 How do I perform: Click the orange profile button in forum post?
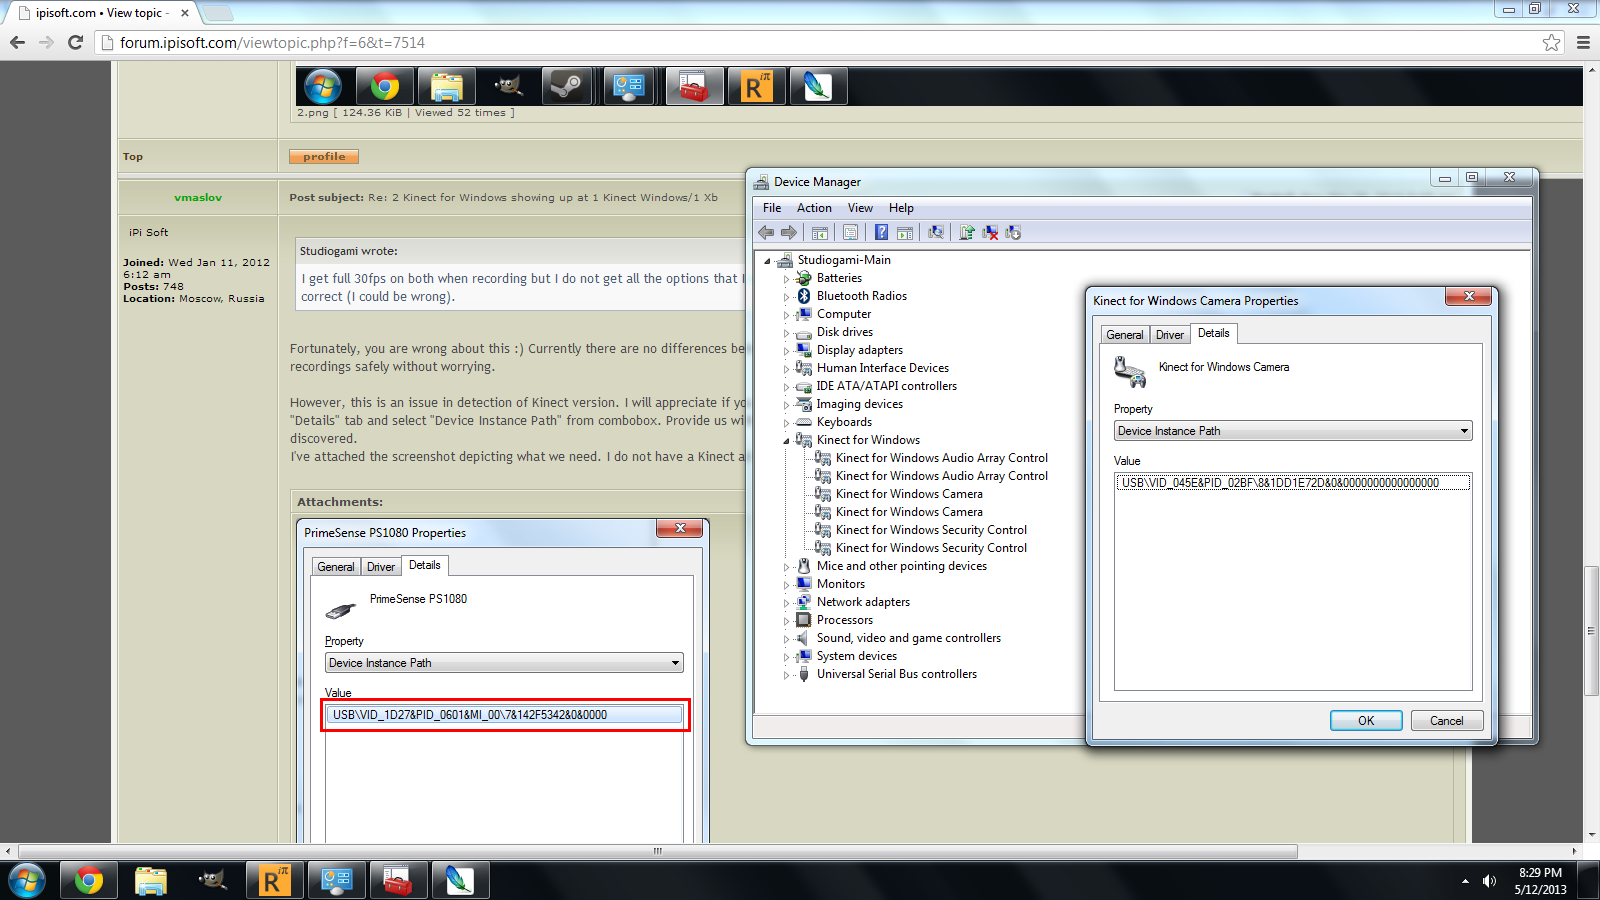(324, 157)
